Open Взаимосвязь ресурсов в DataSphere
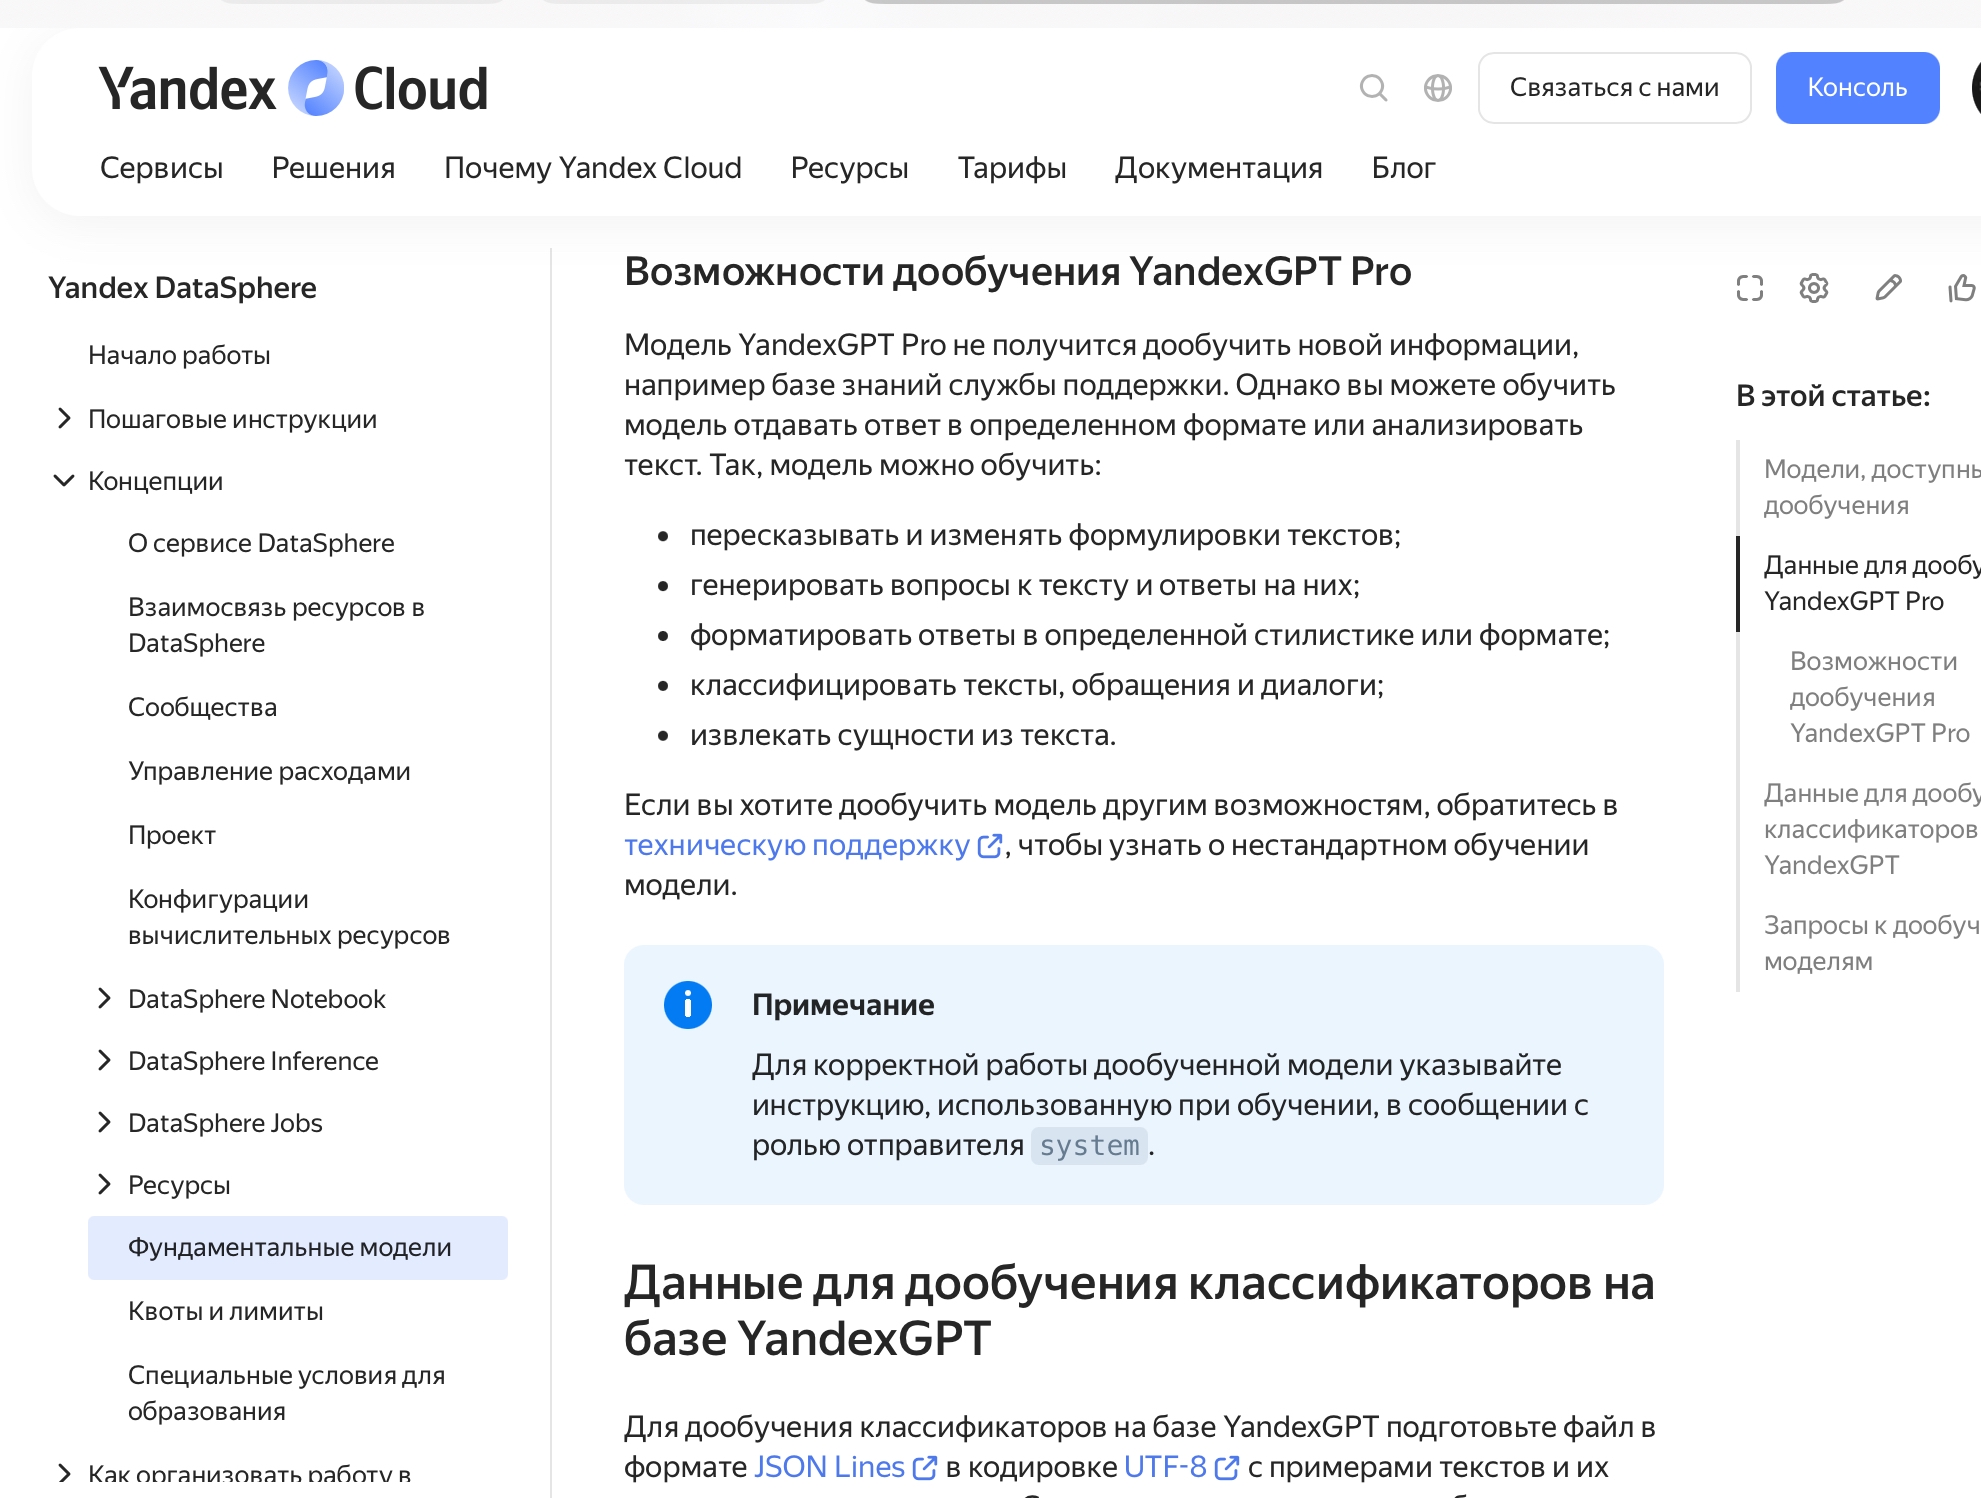The width and height of the screenshot is (1981, 1498). (x=276, y=625)
